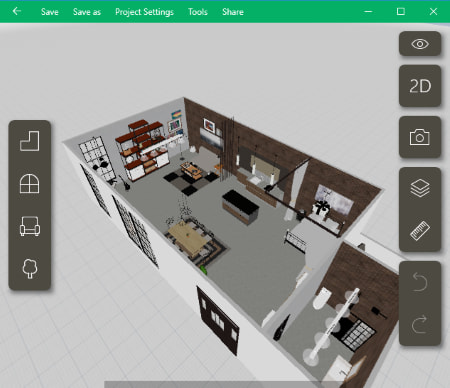Select the toilet in the bathroom

(322, 298)
